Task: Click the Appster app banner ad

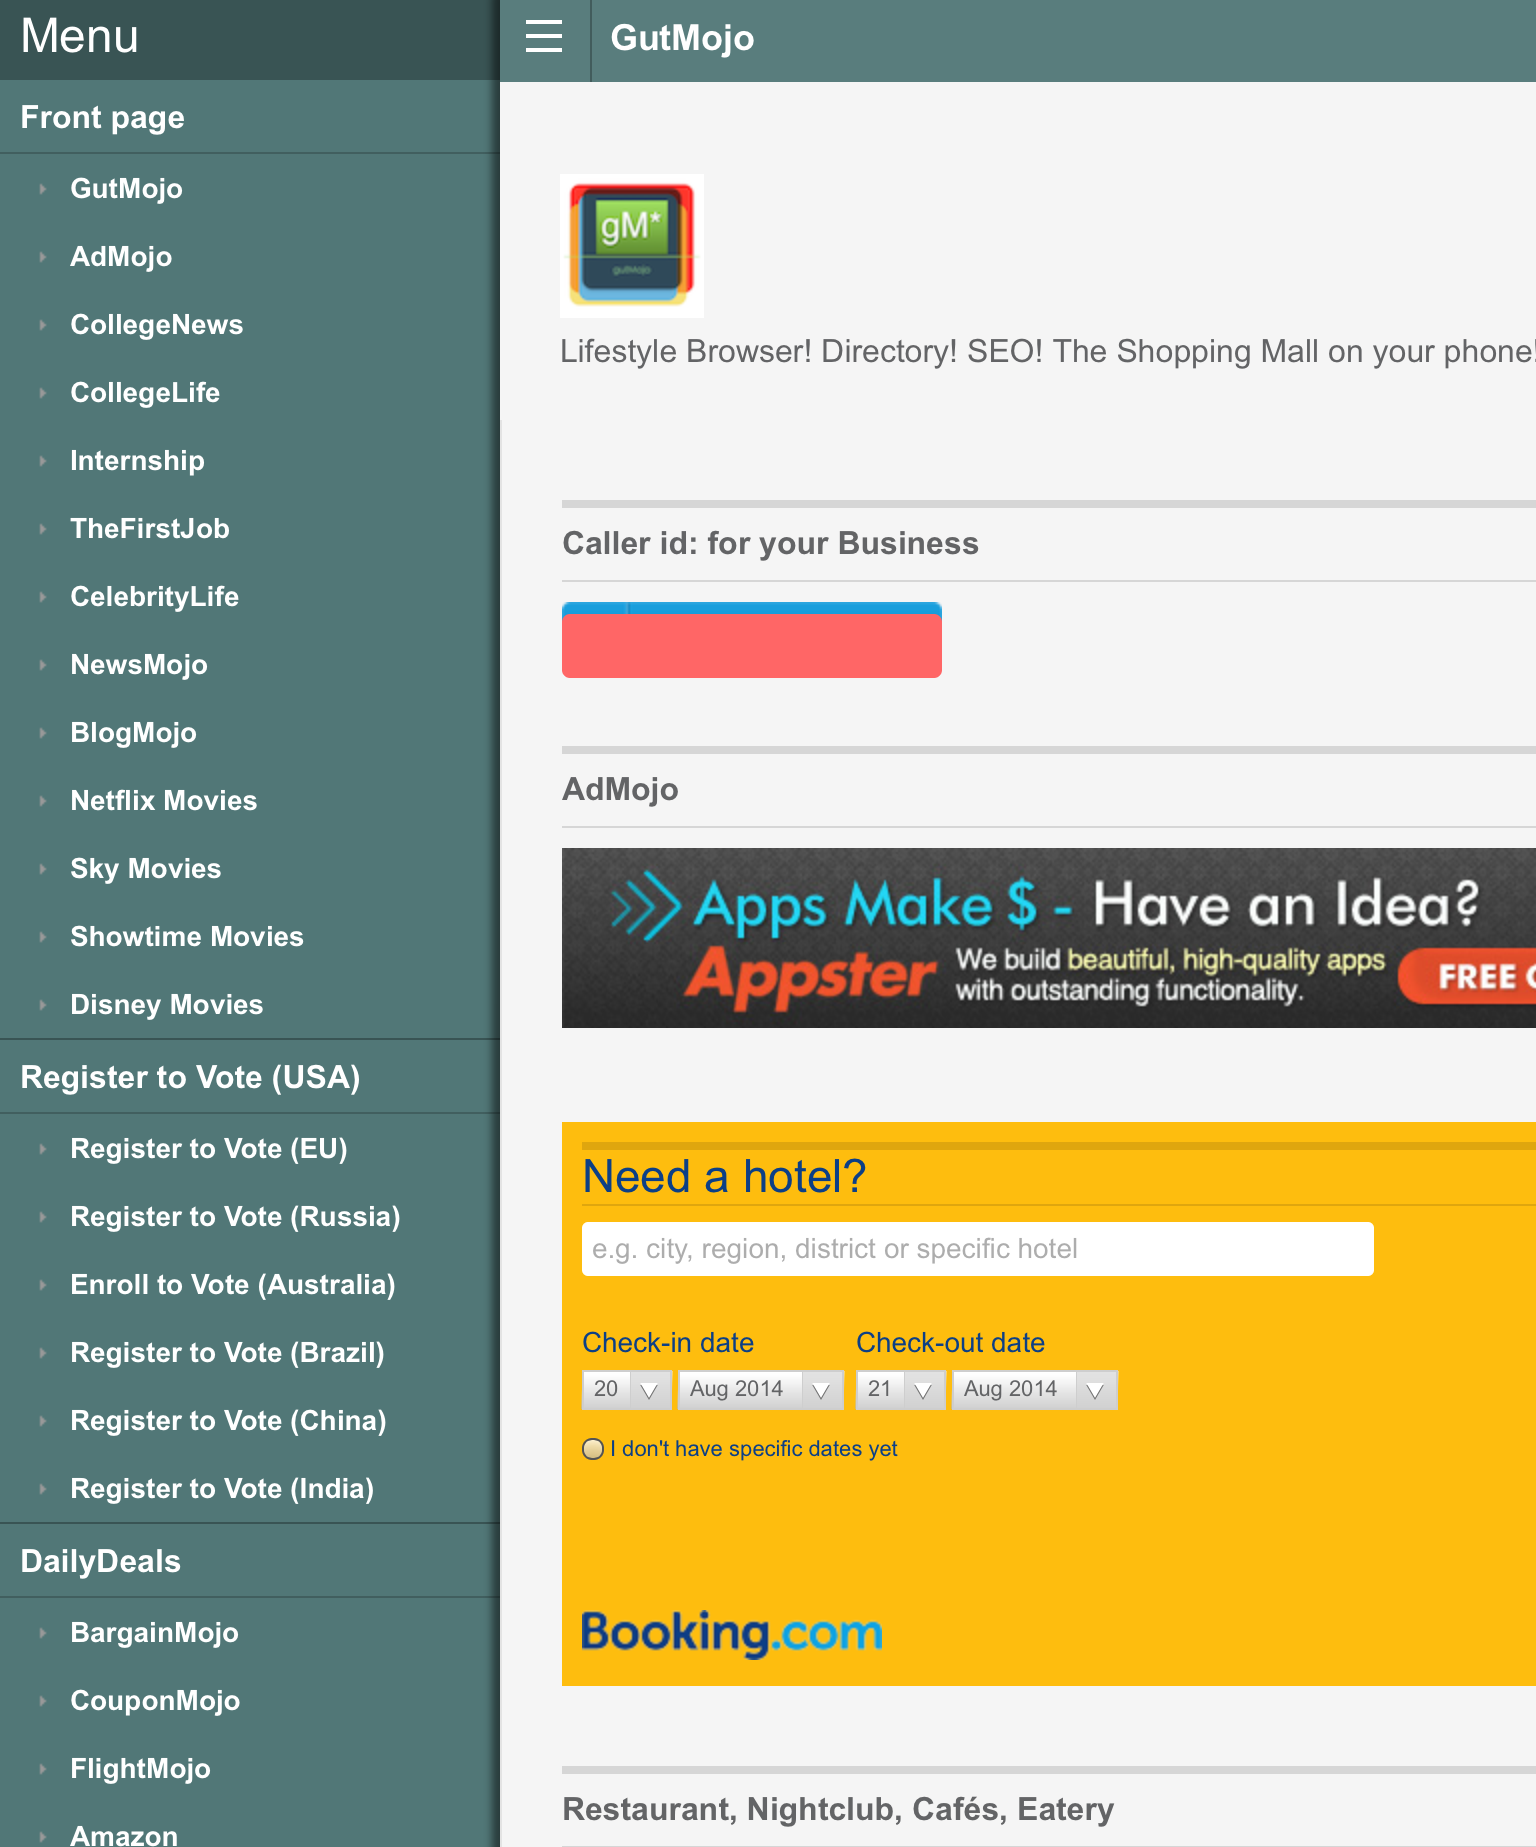Action: (x=1047, y=938)
